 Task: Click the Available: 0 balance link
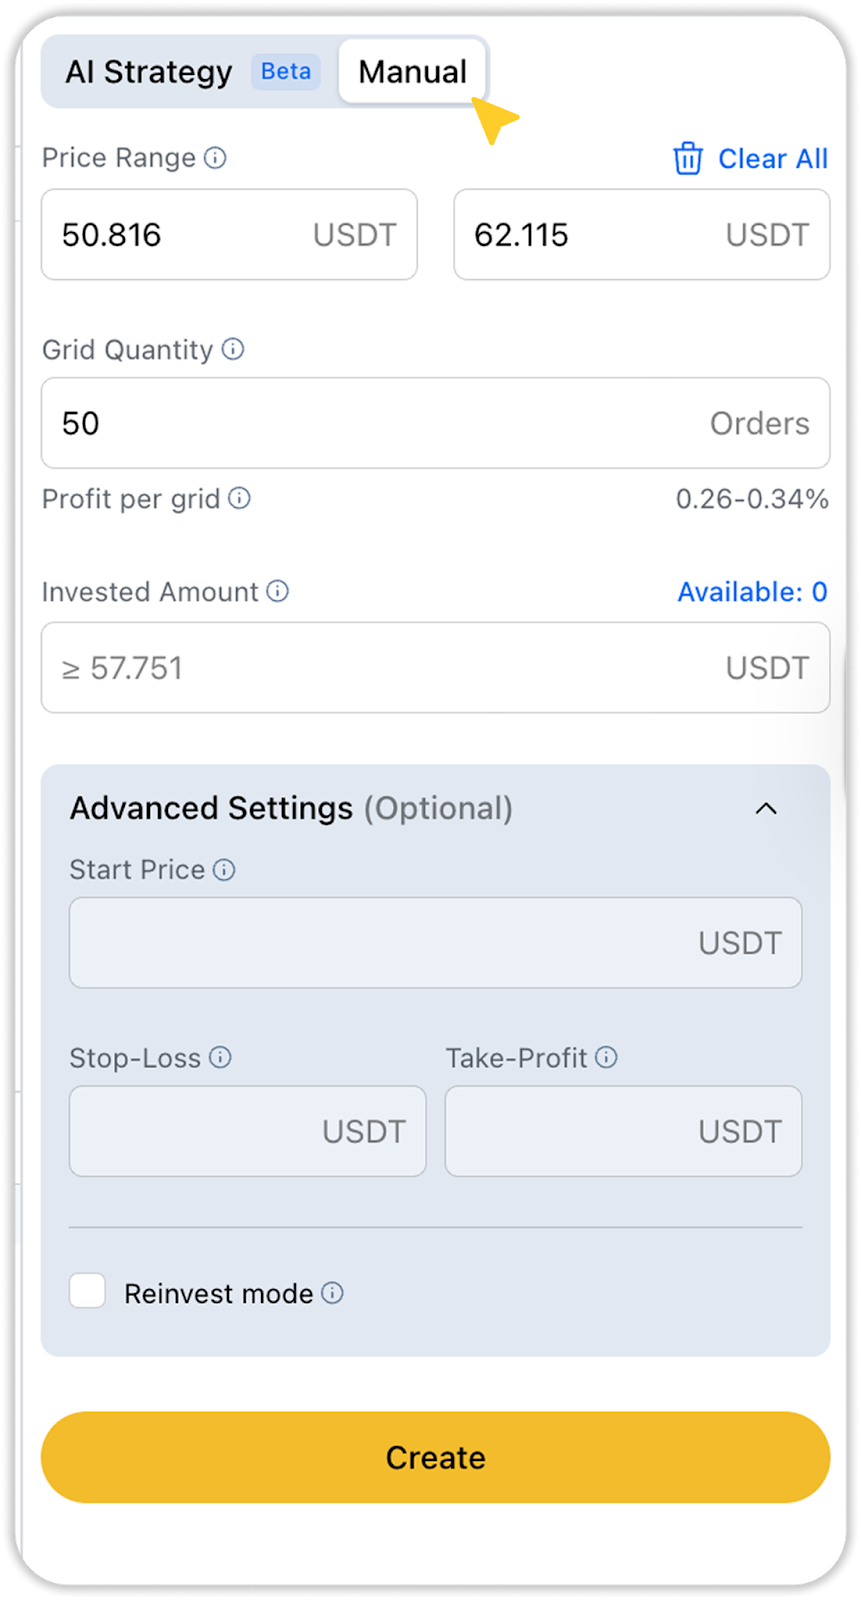click(752, 592)
